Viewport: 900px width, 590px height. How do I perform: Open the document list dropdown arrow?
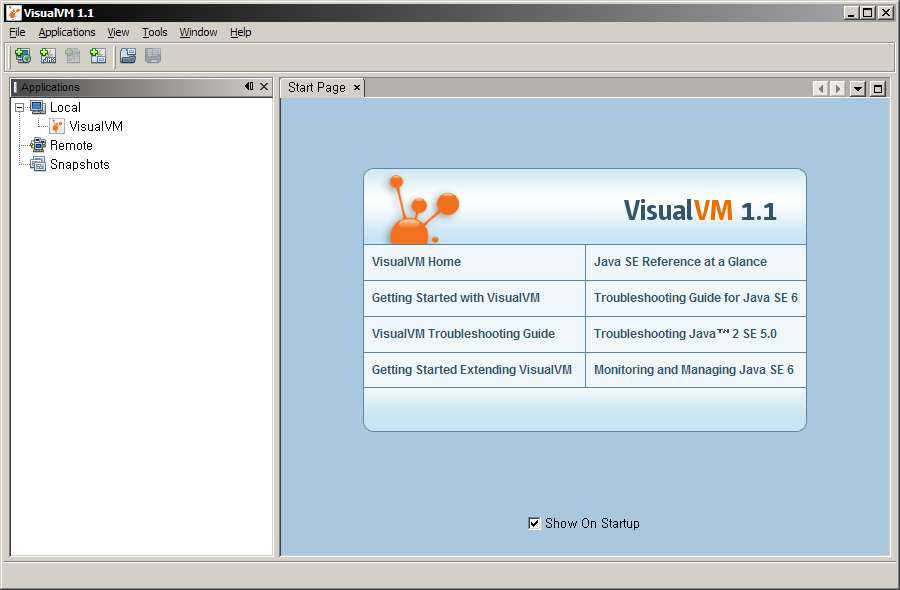pyautogui.click(x=858, y=89)
